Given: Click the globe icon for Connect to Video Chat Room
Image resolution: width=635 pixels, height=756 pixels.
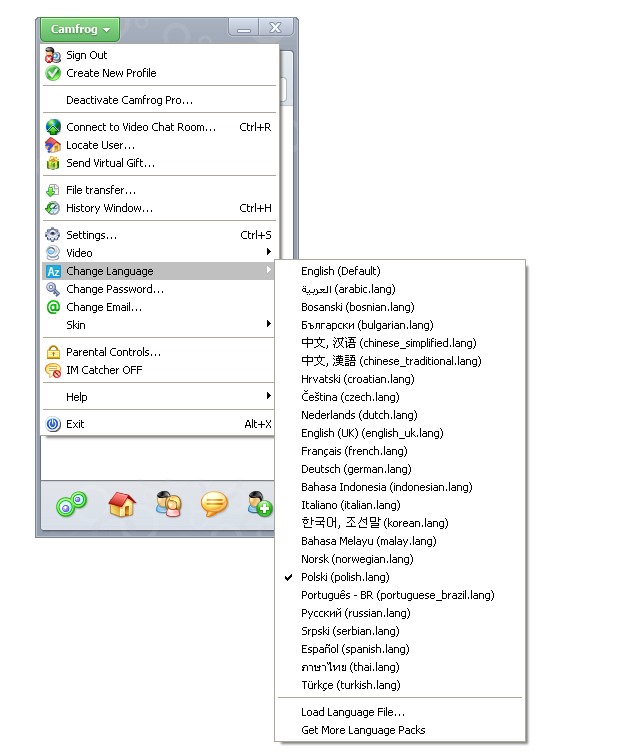Looking at the screenshot, I should pyautogui.click(x=53, y=127).
